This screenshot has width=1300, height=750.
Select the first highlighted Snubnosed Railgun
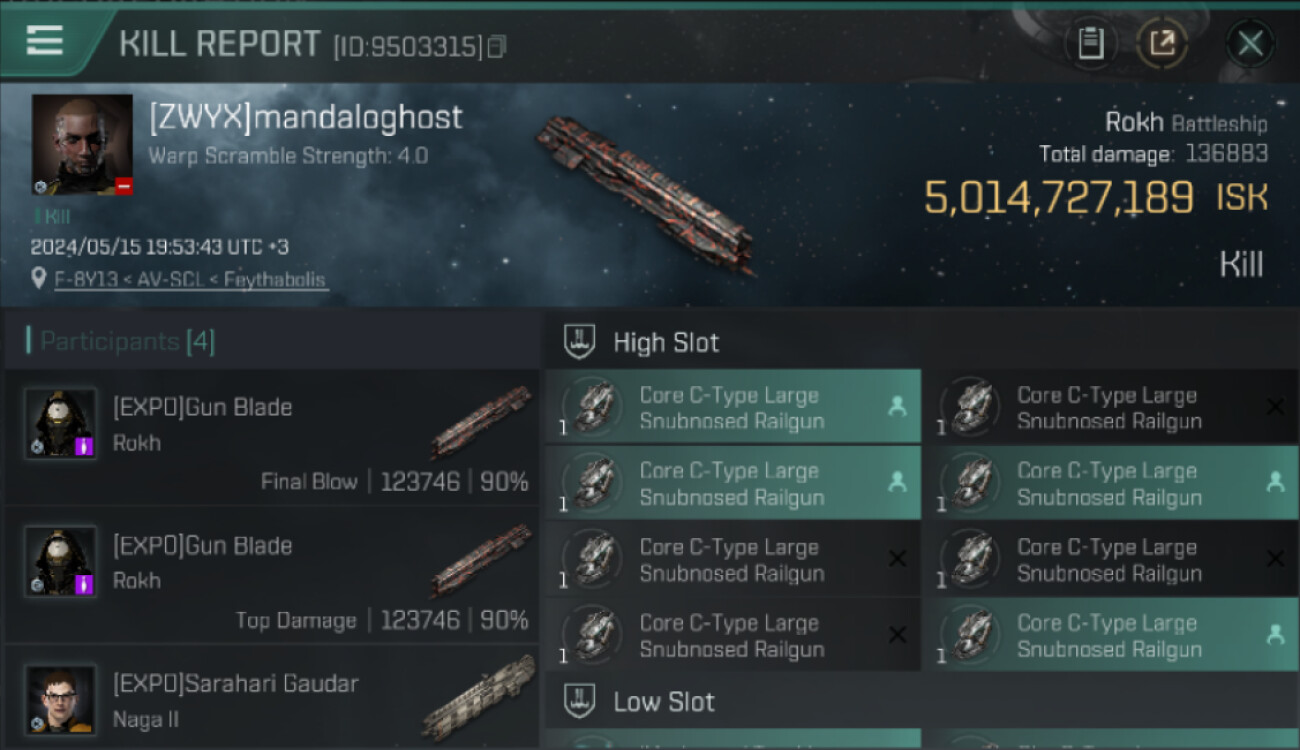click(x=732, y=407)
